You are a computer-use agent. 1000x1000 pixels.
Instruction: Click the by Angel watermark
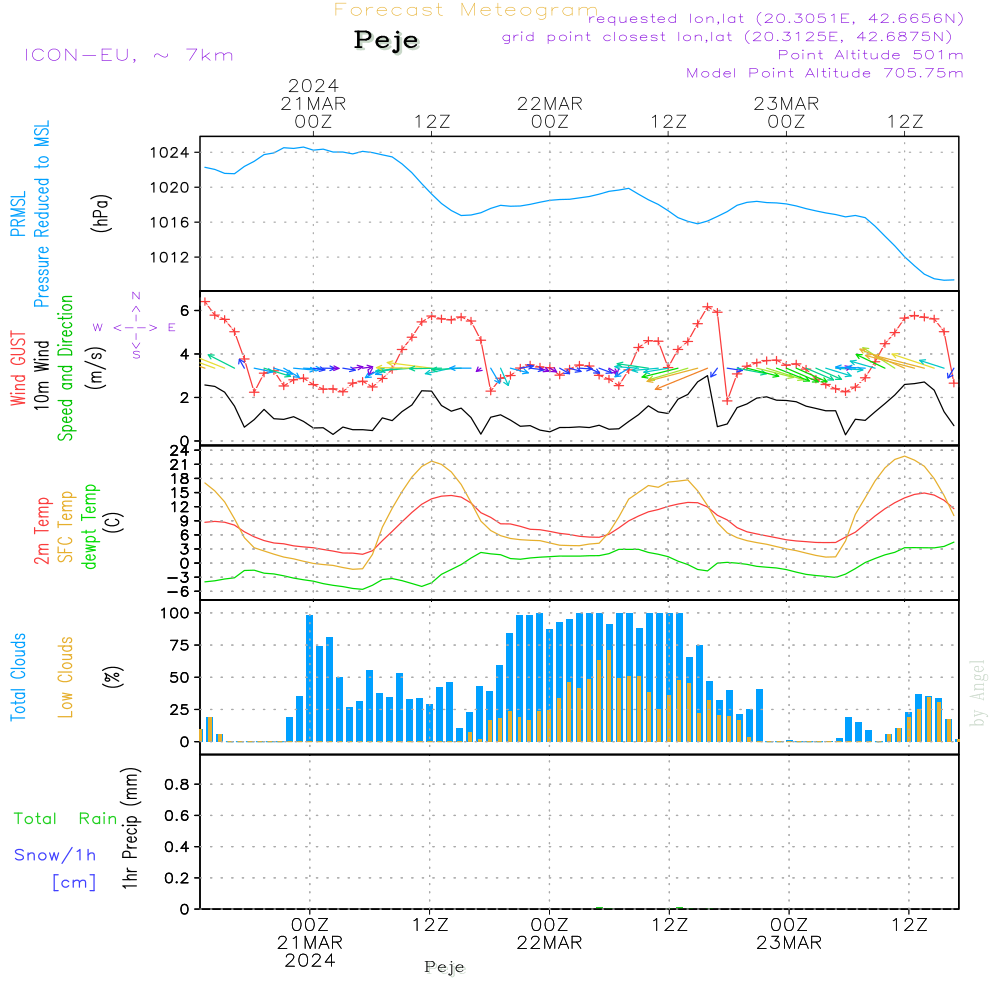click(x=979, y=694)
